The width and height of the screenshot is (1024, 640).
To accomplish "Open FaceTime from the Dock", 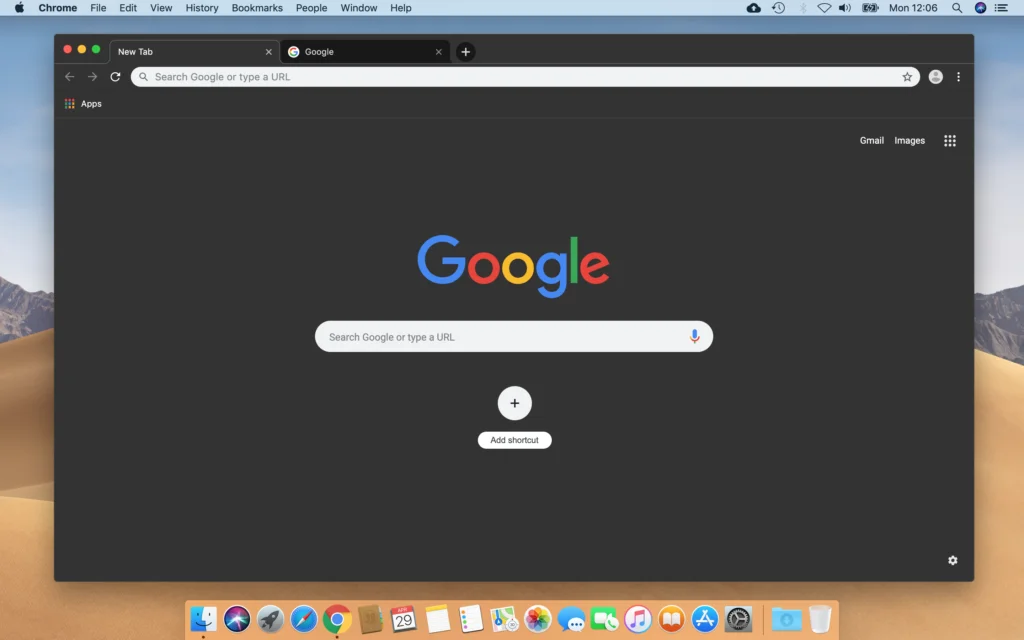I will [605, 618].
